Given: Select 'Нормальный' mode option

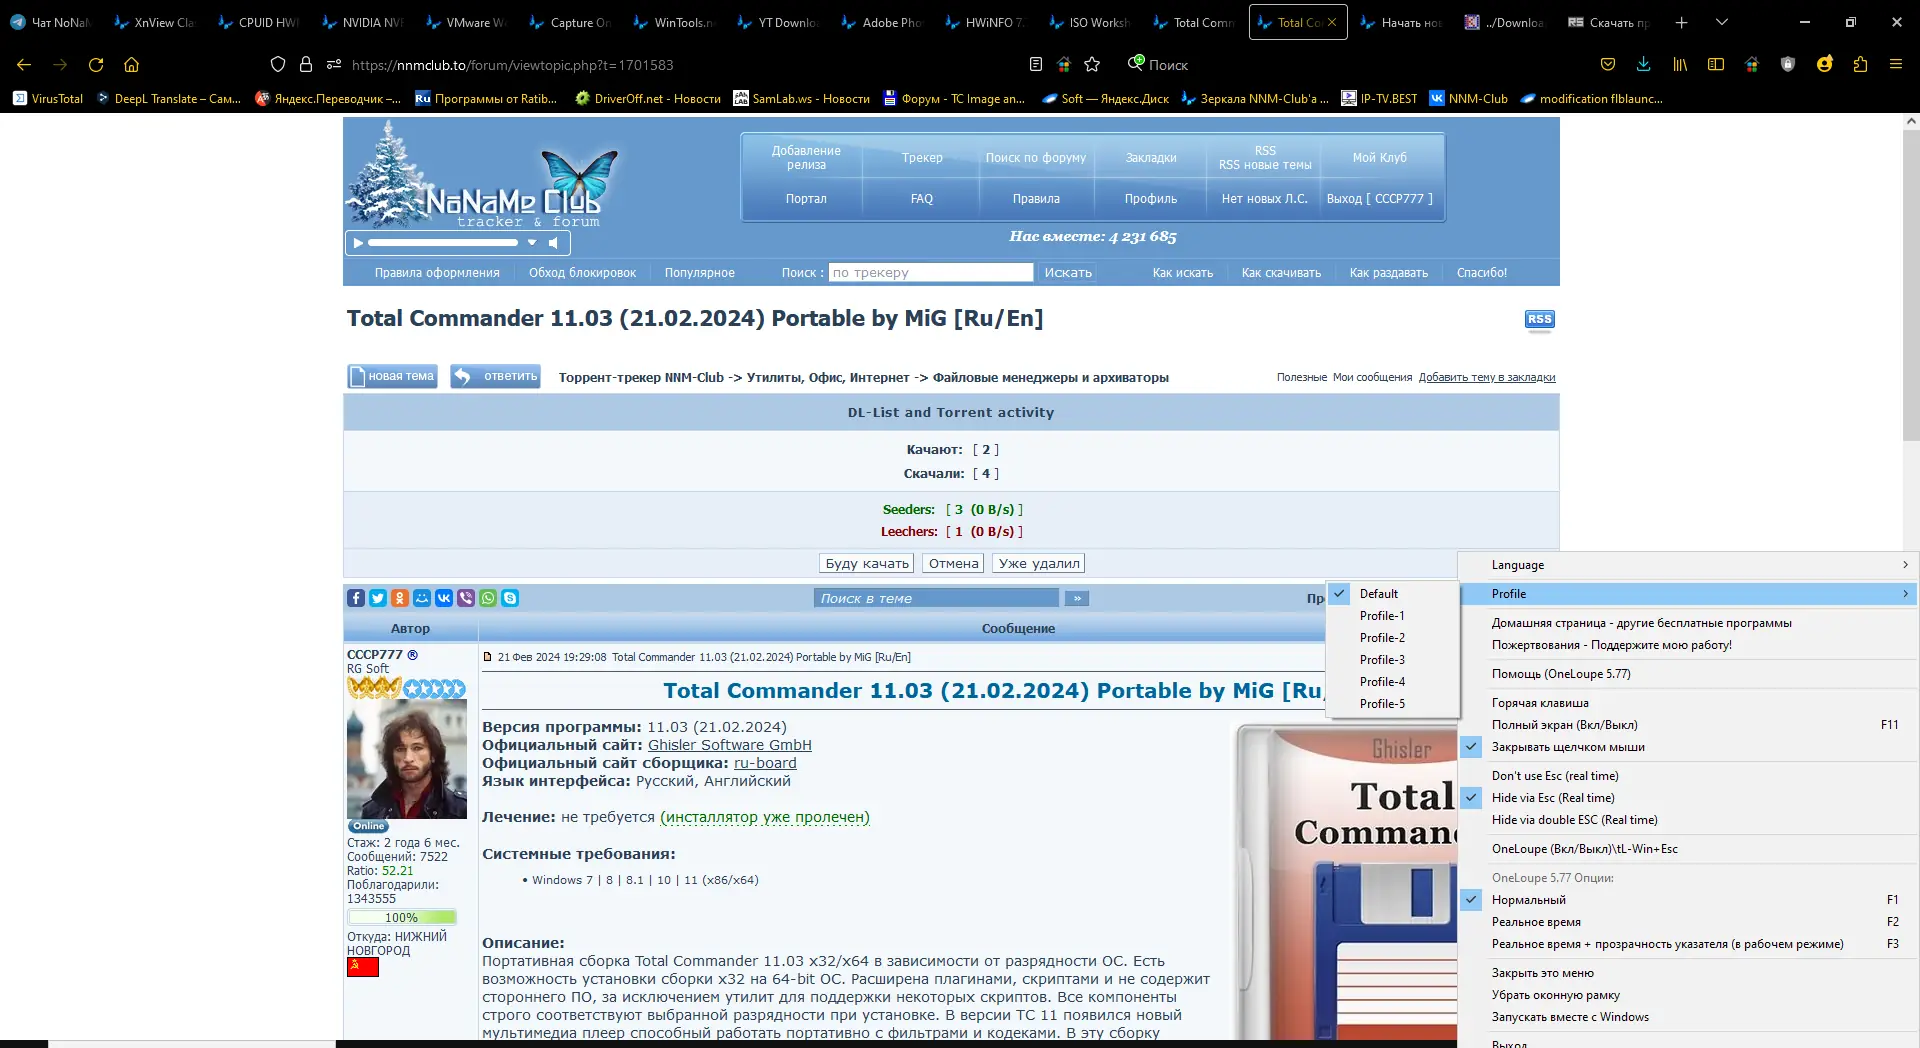Looking at the screenshot, I should coord(1689,900).
